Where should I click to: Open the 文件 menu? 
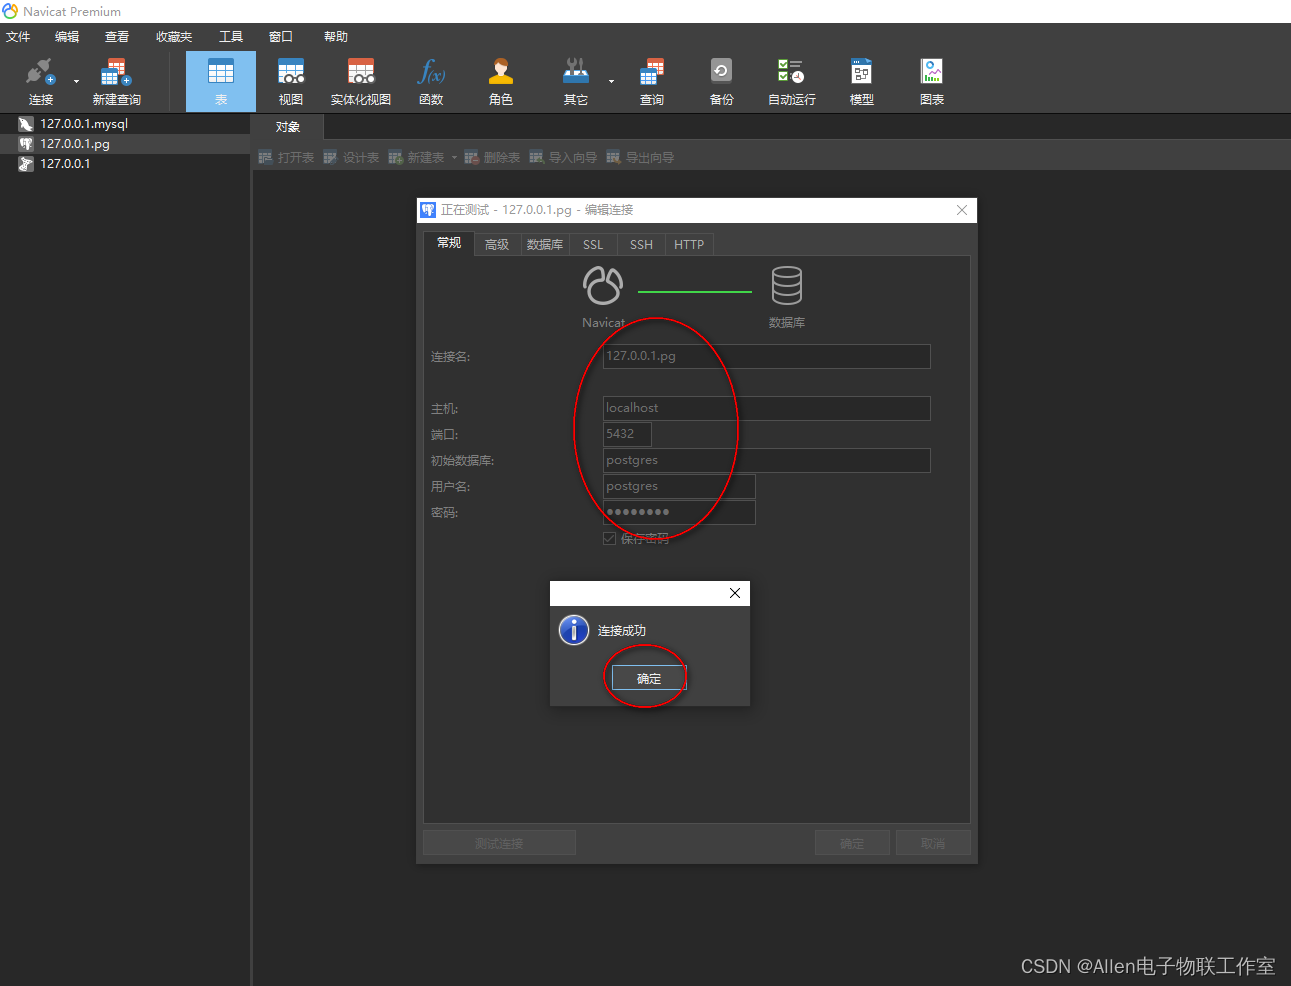(18, 37)
